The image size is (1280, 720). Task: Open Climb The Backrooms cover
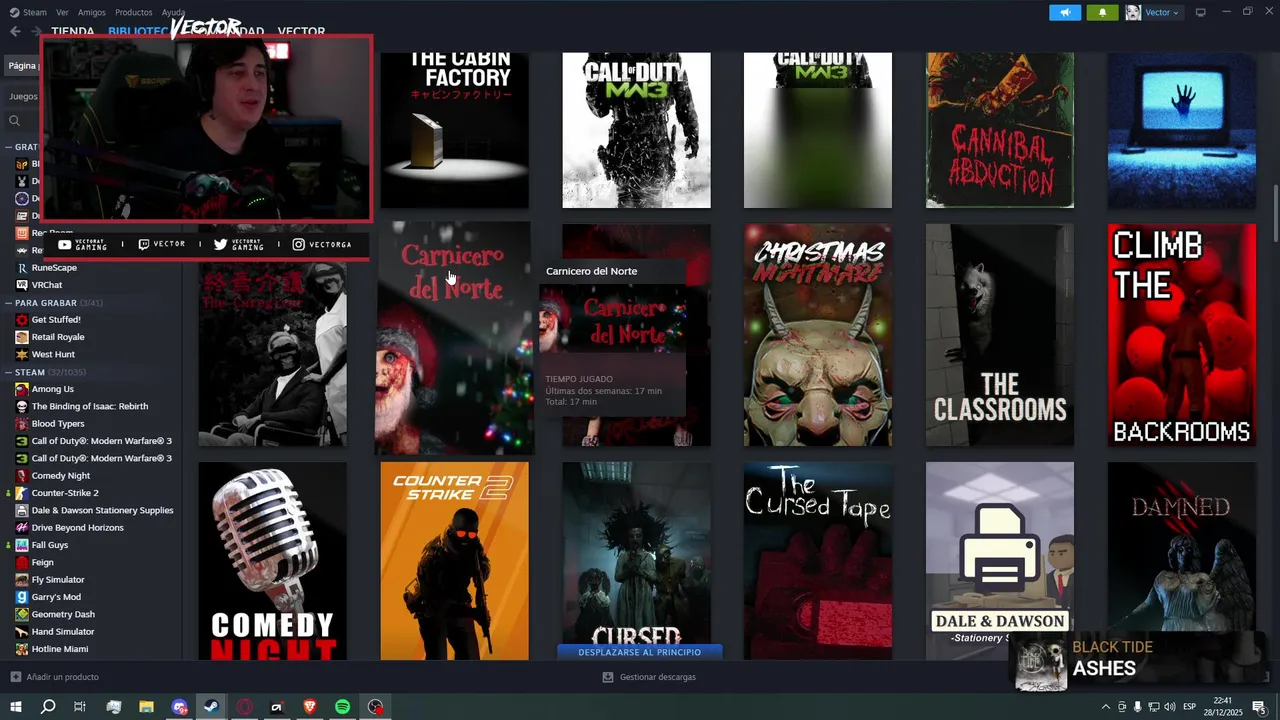click(x=1182, y=335)
